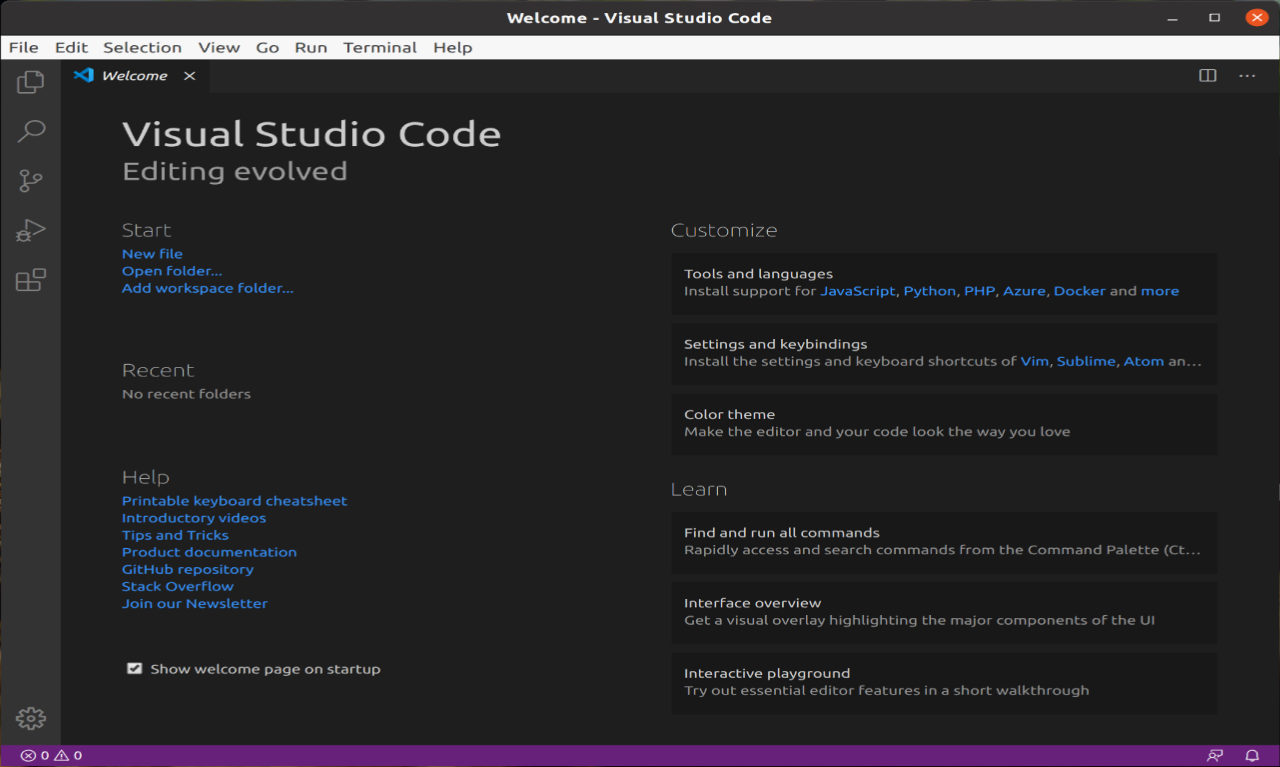Install Python language support link
Viewport: 1280px width, 767px height.
(x=930, y=291)
